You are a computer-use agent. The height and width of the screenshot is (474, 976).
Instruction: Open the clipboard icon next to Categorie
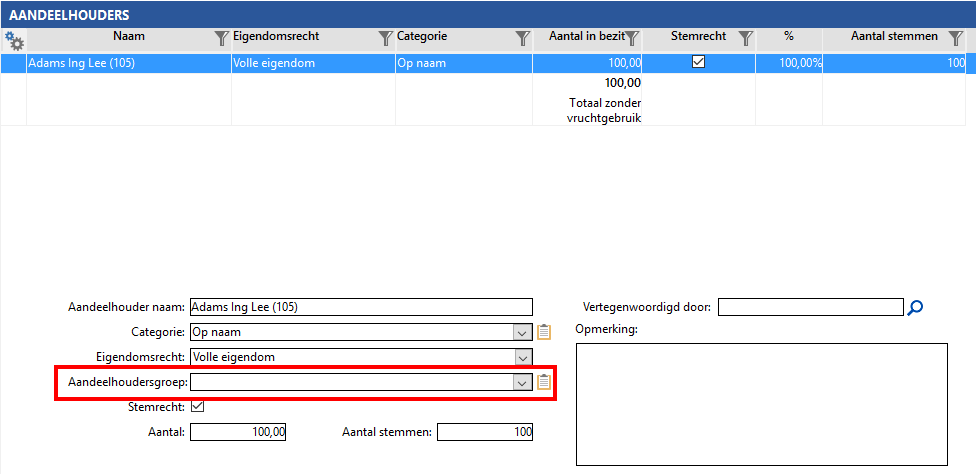click(x=544, y=332)
